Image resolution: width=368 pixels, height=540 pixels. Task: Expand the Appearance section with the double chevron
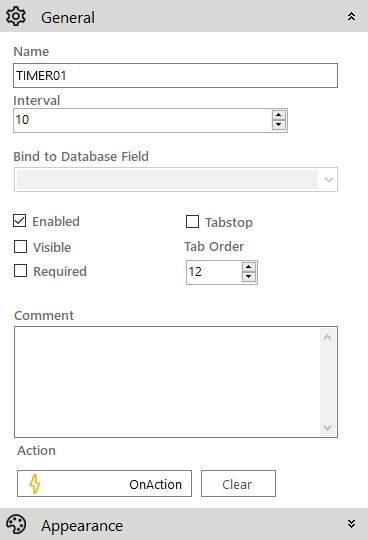click(351, 524)
